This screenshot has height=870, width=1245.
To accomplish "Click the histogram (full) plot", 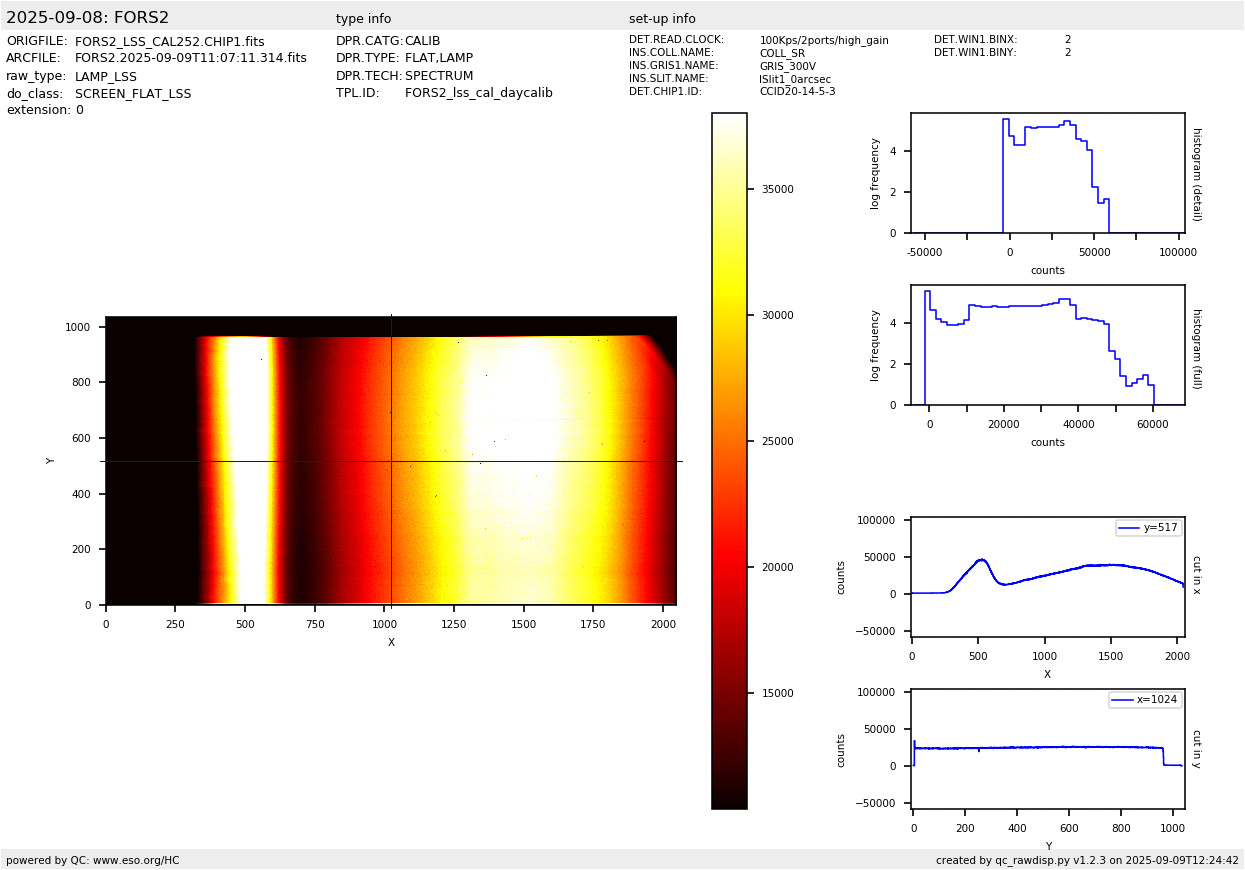I will [1048, 345].
